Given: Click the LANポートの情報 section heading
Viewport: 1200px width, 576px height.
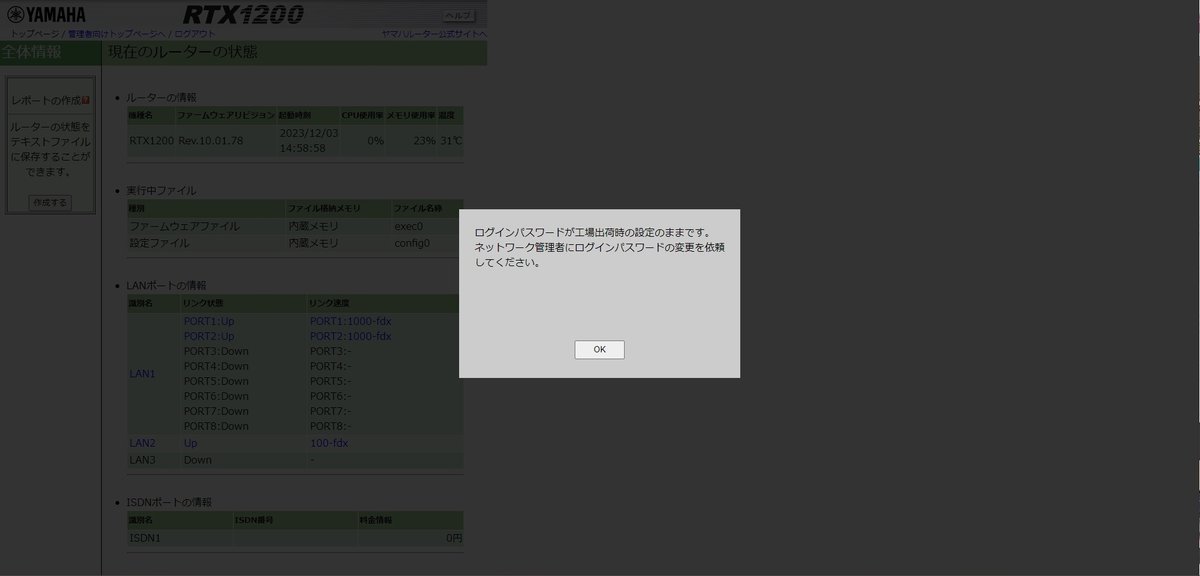Looking at the screenshot, I should [x=166, y=286].
